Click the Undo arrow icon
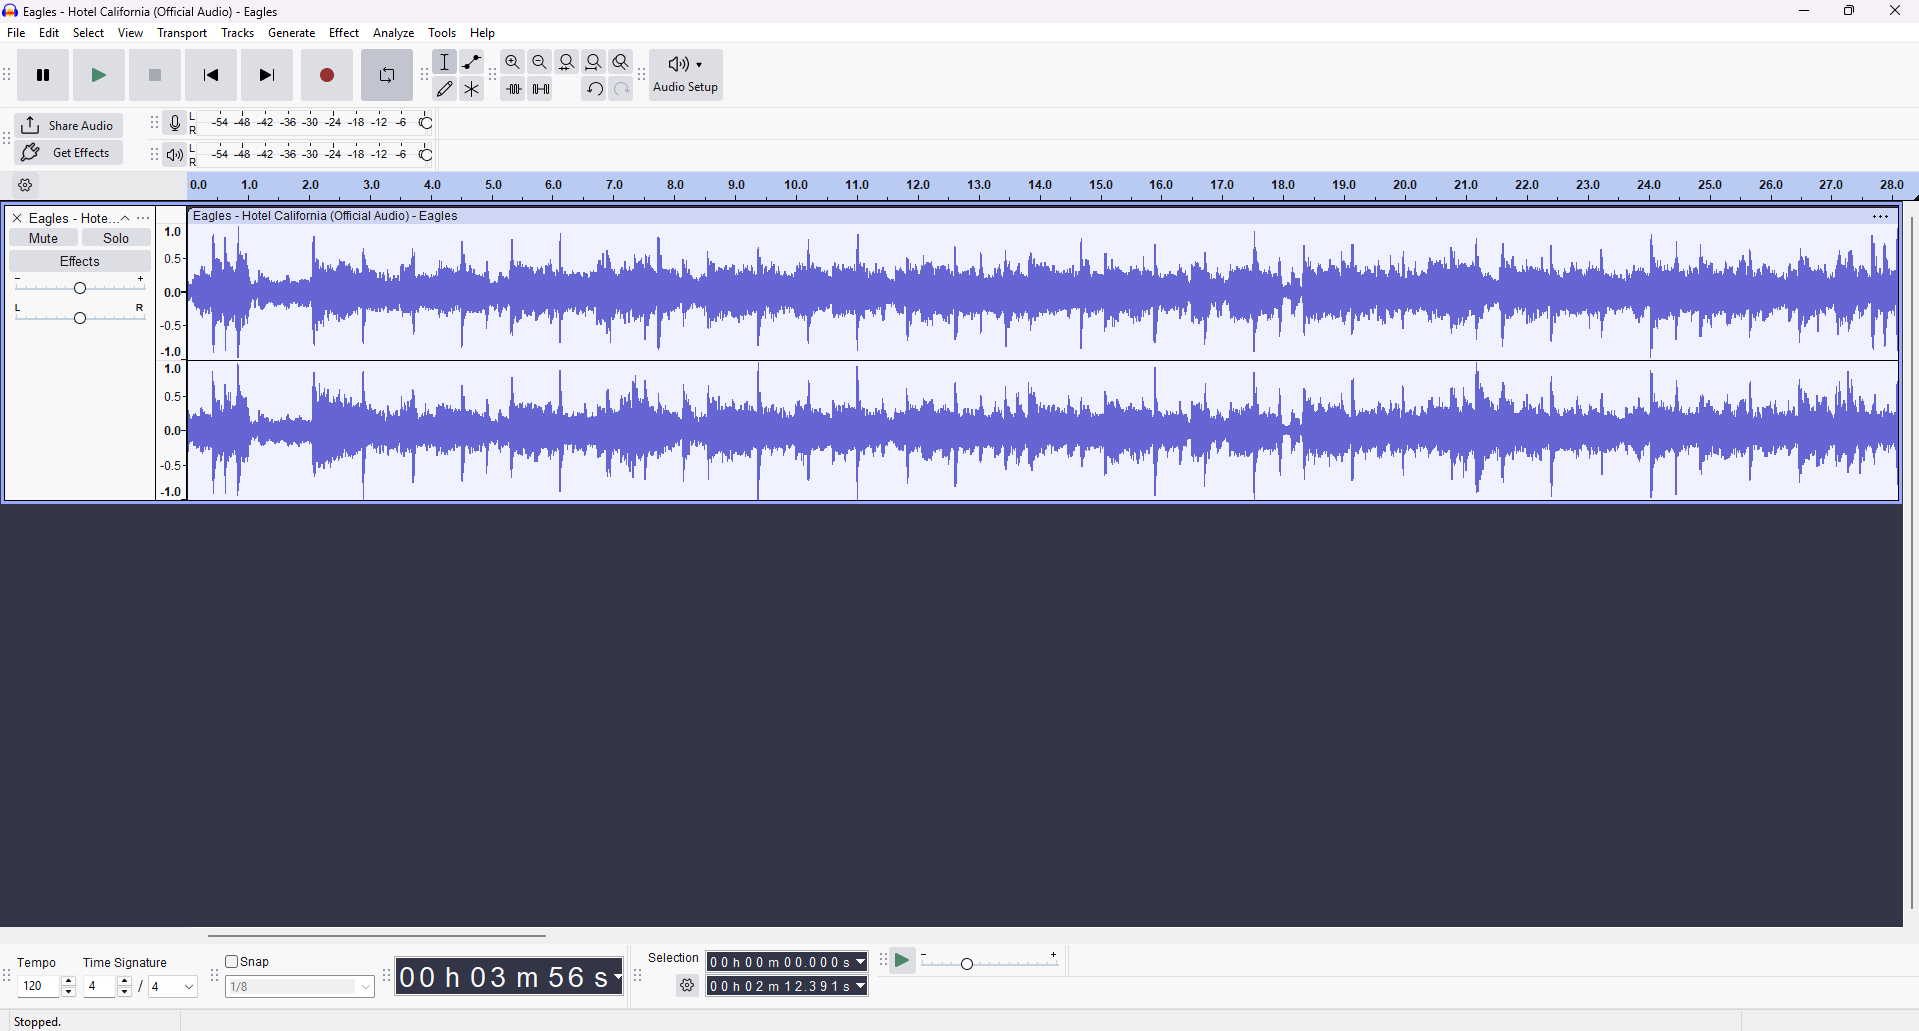The height and width of the screenshot is (1031, 1919). click(x=595, y=89)
